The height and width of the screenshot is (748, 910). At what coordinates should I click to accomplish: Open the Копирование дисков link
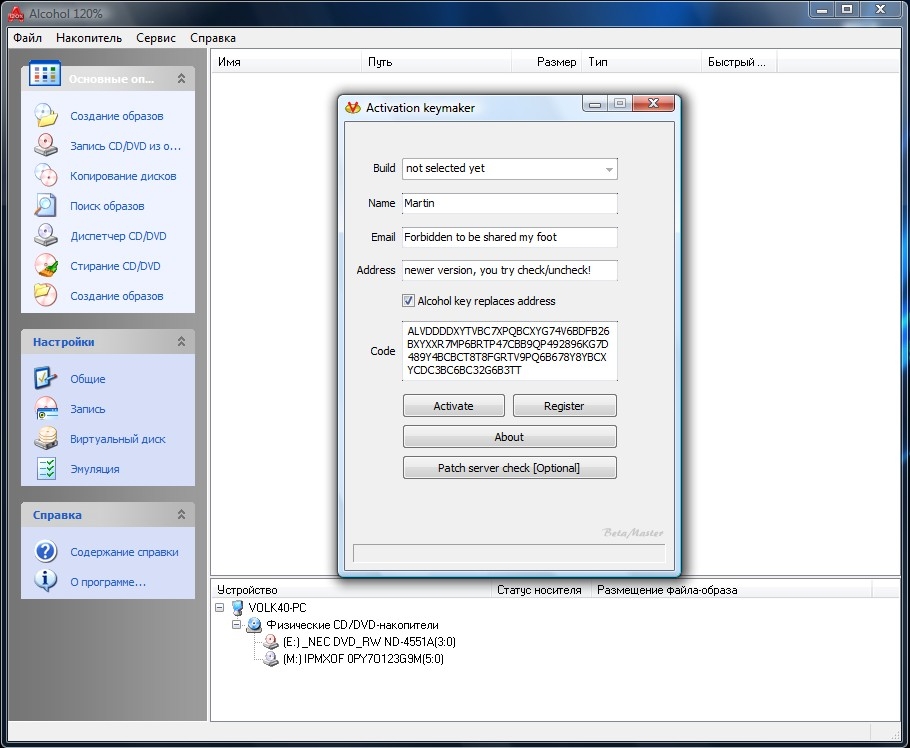[123, 176]
